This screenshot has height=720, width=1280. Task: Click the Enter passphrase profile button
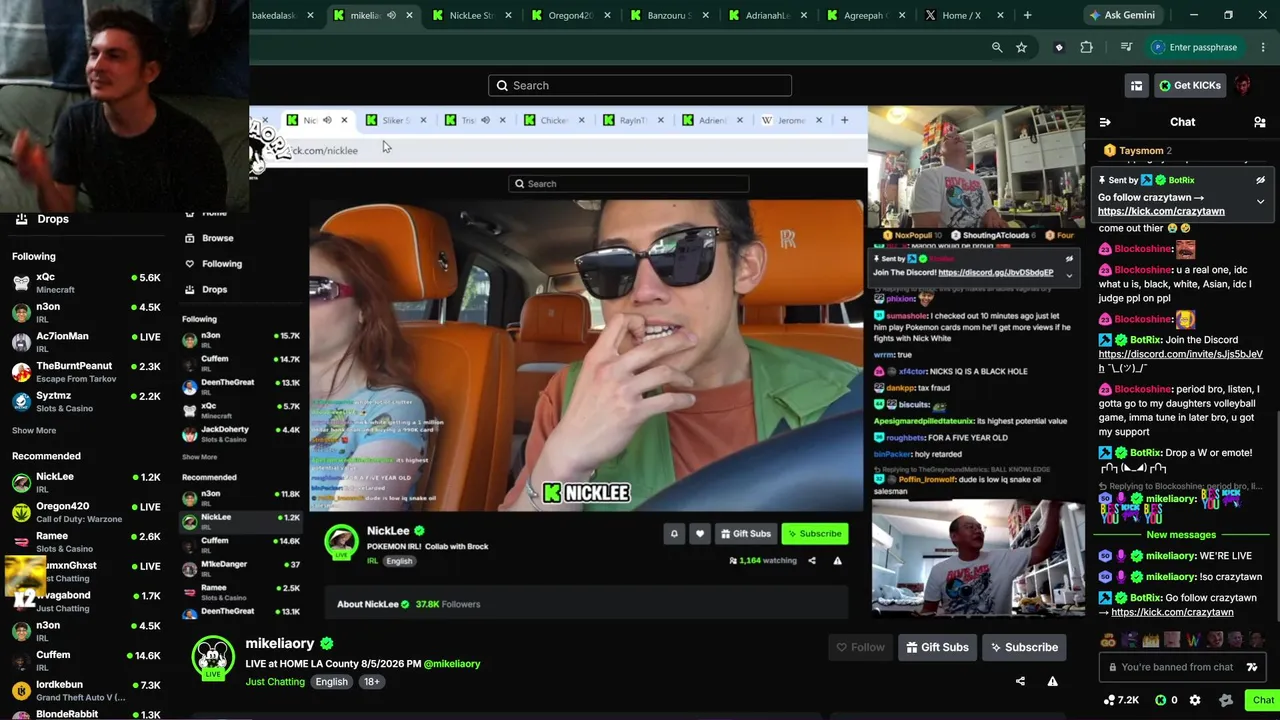tap(1195, 47)
